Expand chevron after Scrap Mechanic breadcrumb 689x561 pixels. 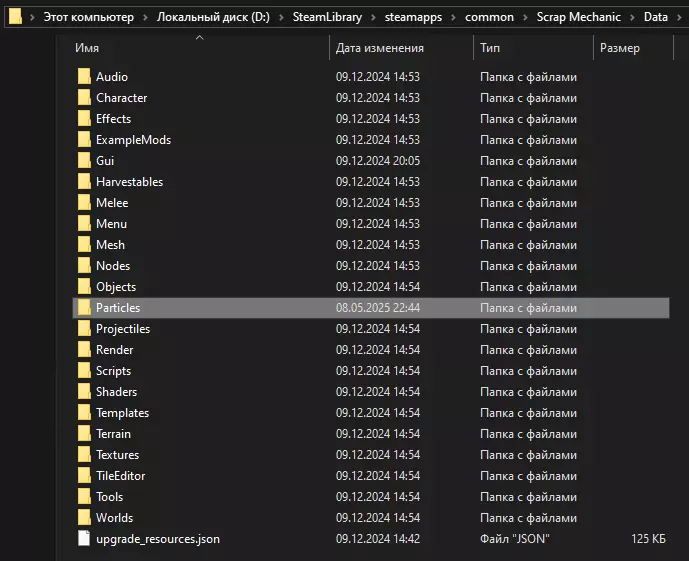click(632, 18)
